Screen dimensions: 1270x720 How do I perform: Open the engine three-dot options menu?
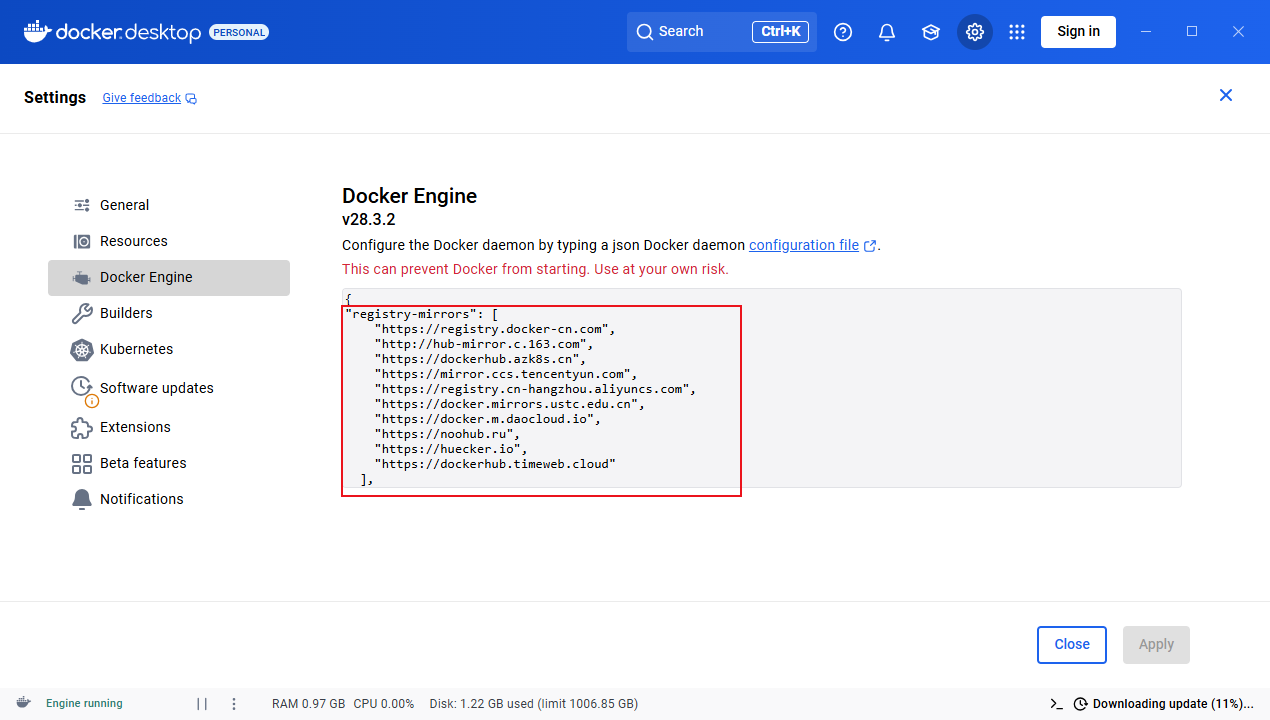234,704
